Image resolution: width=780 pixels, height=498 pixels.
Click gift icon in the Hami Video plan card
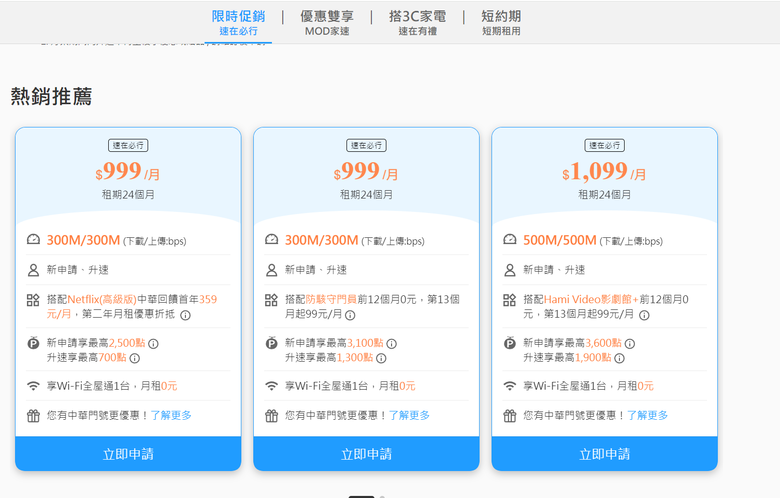click(x=510, y=415)
